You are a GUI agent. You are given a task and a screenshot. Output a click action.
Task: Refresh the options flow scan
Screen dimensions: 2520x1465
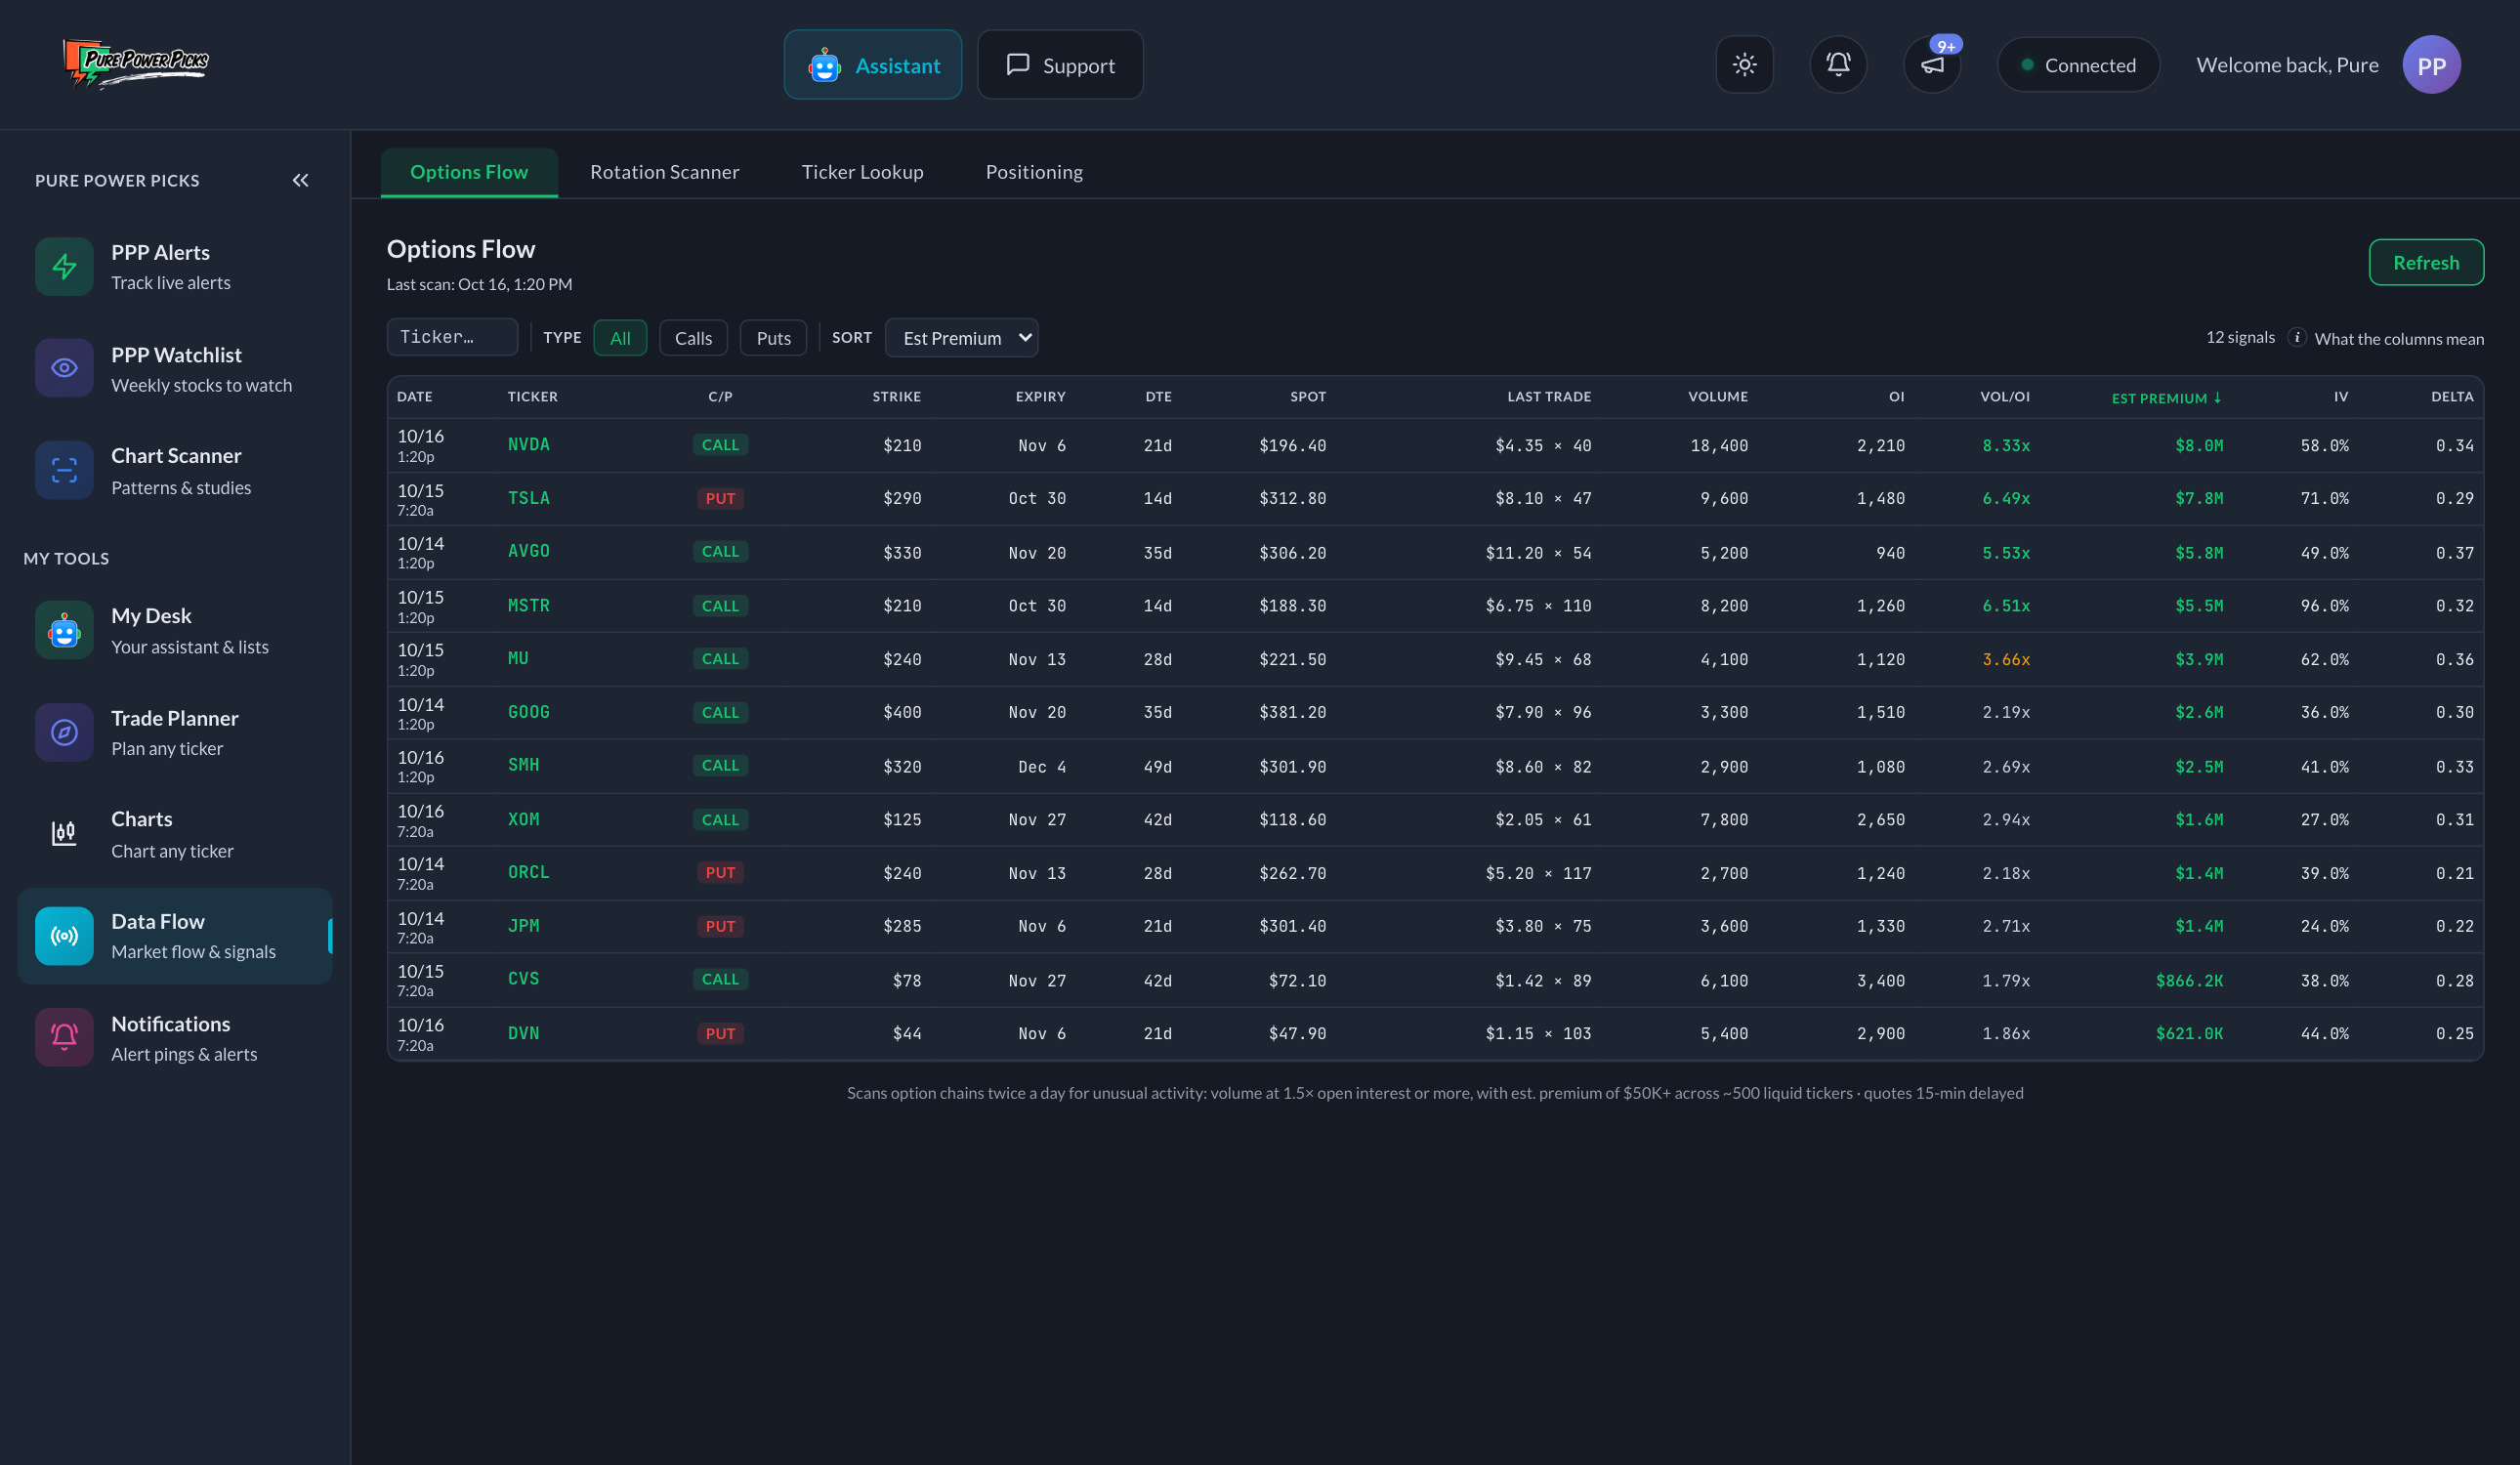point(2425,262)
